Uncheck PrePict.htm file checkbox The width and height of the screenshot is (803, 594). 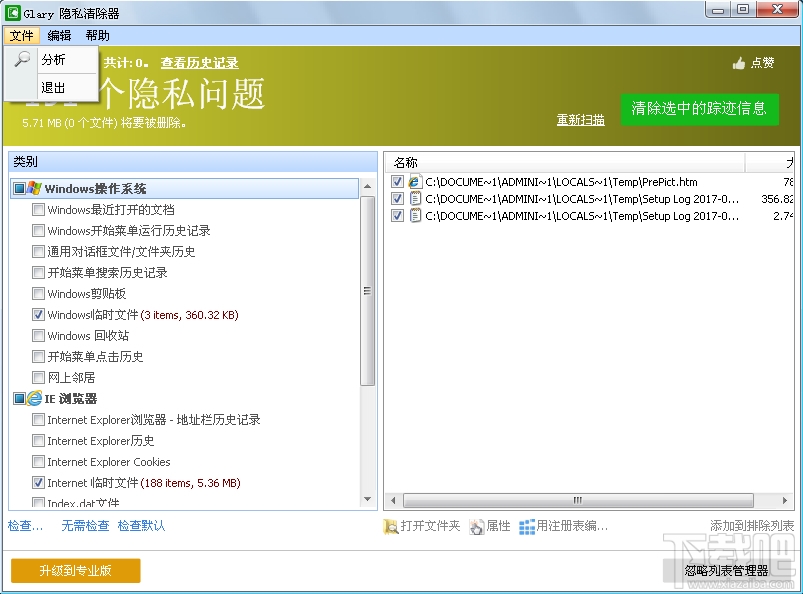coord(397,181)
